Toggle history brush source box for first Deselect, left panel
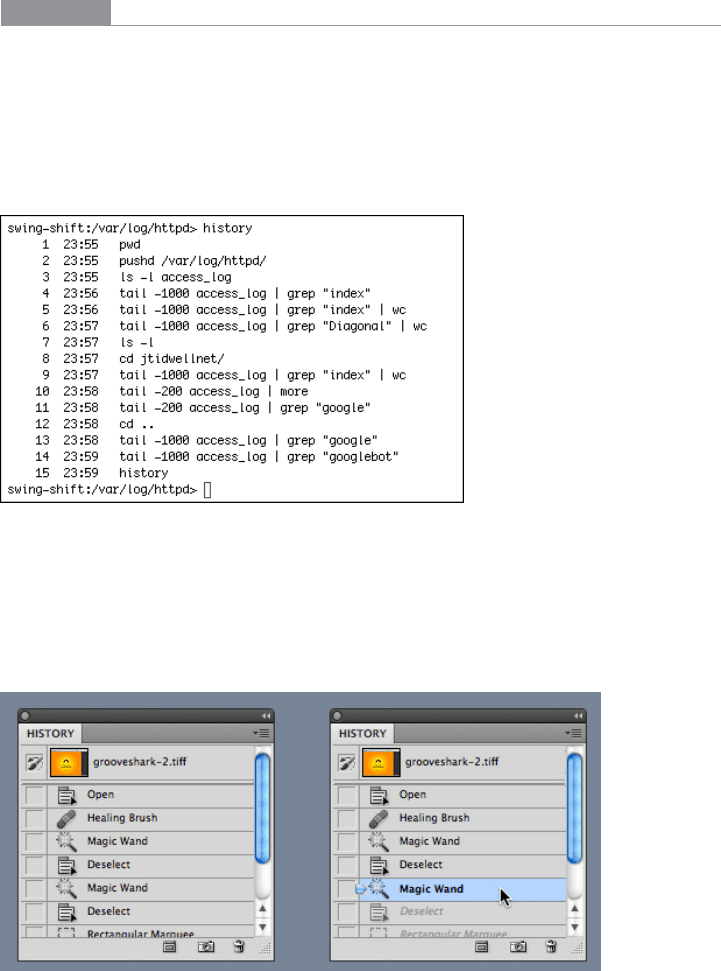This screenshot has width=721, height=971. [35, 865]
